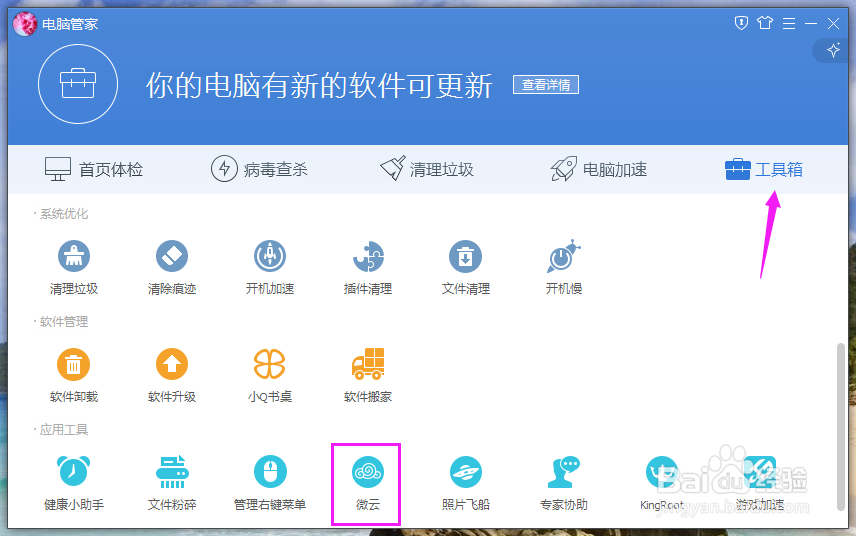Viewport: 856px width, 536px height.
Task: Open the 健康小助手 tool
Action: [x=74, y=483]
